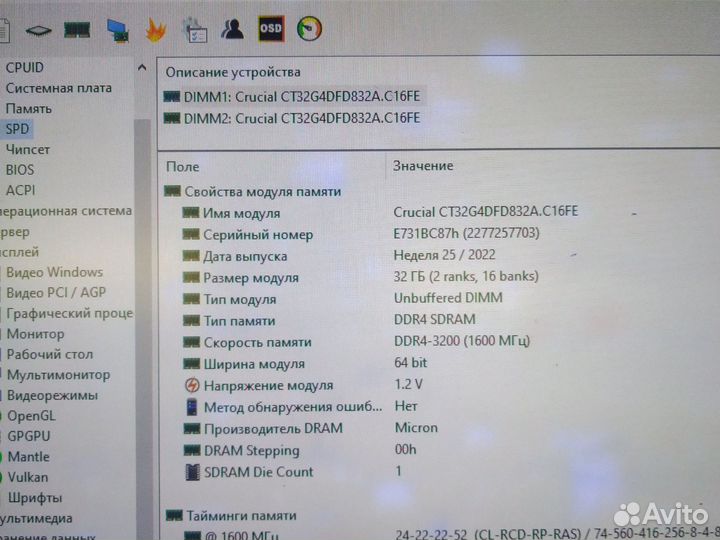Screen dimensions: 720x540
Task: Open the benchmark gauge icon
Action: pos(309,28)
